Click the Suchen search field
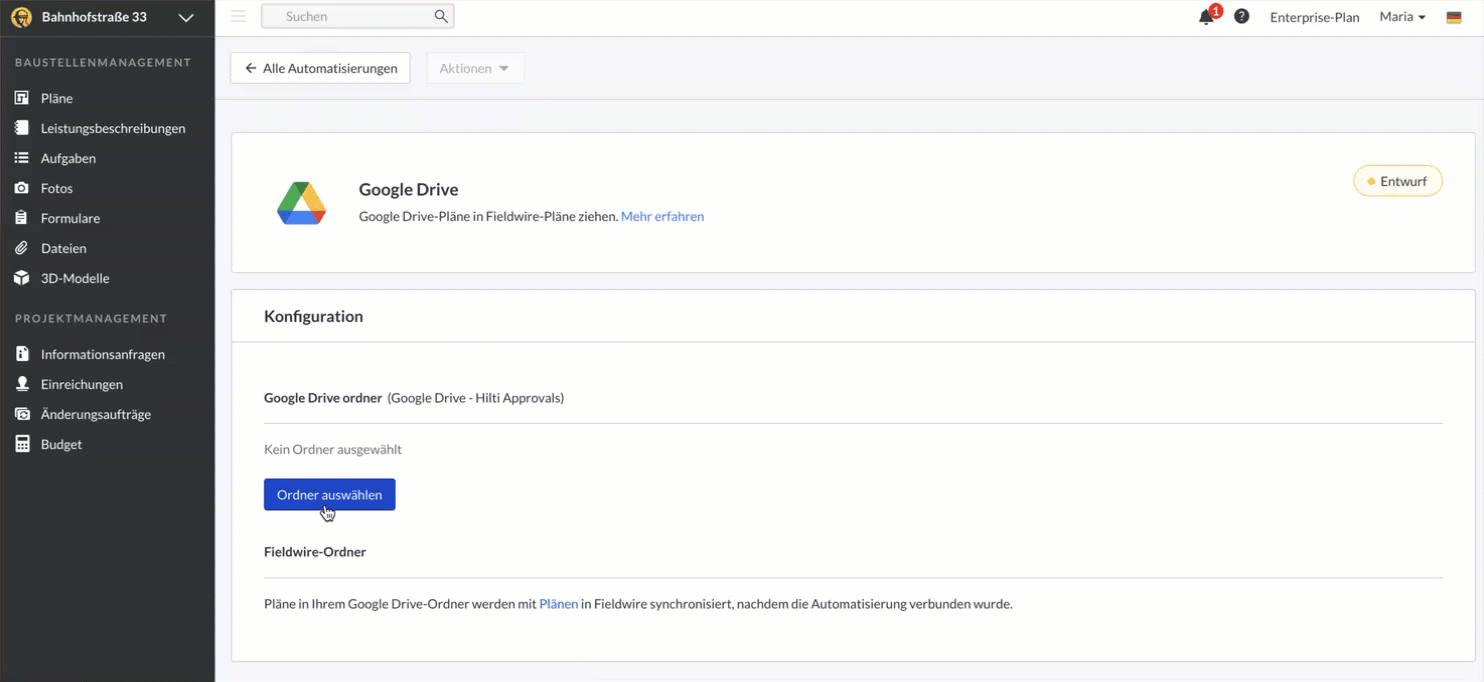Viewport: 1484px width, 682px height. click(357, 16)
